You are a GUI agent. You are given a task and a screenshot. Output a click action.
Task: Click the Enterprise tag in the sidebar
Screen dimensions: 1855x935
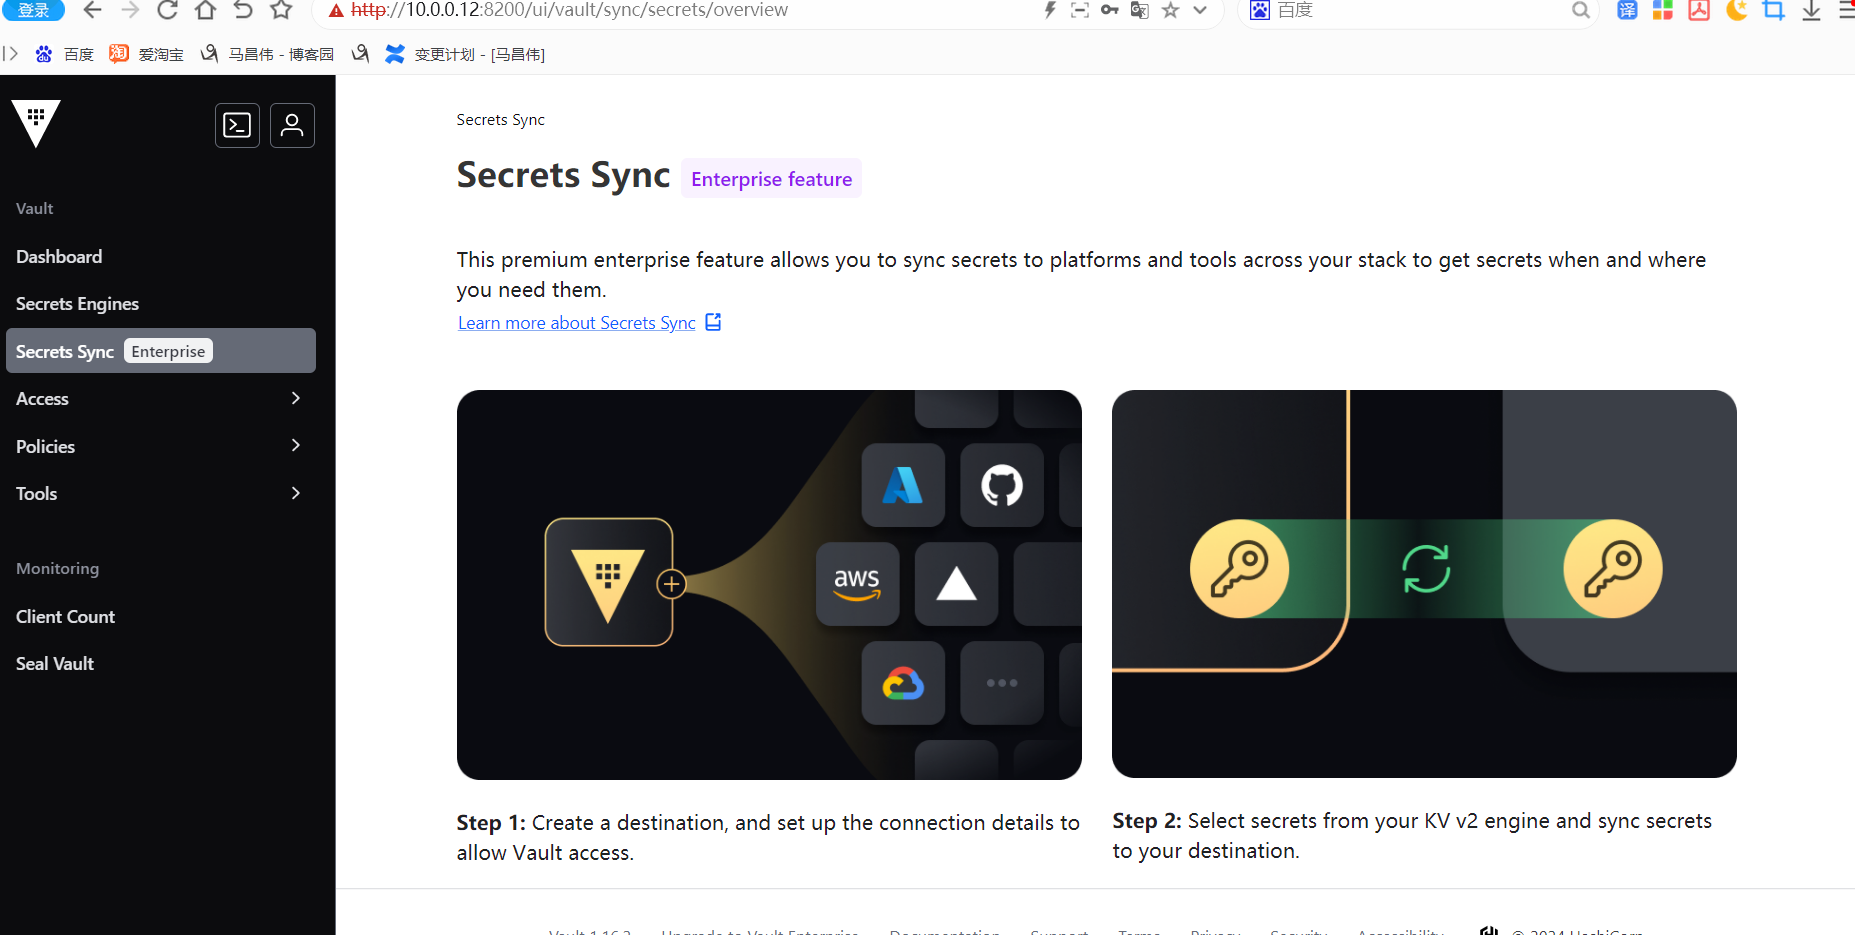click(x=168, y=351)
